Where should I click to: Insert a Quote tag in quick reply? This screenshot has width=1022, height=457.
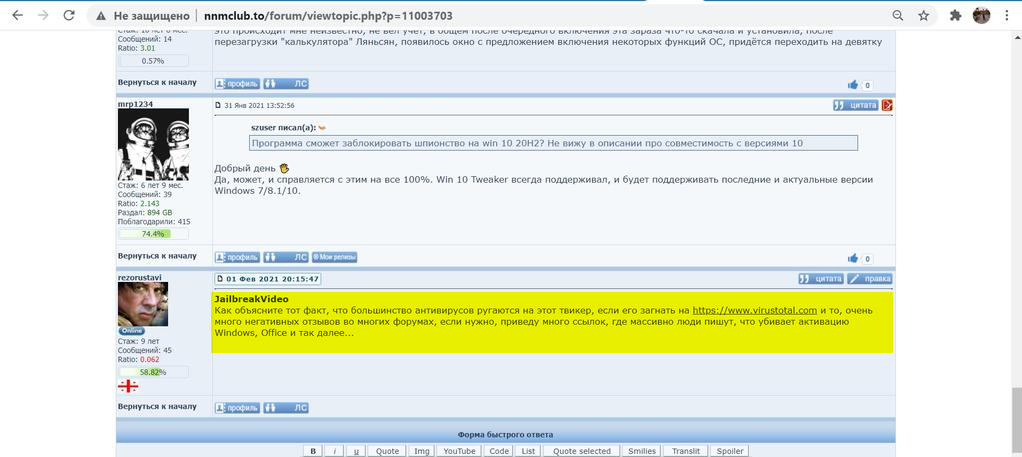coord(387,451)
